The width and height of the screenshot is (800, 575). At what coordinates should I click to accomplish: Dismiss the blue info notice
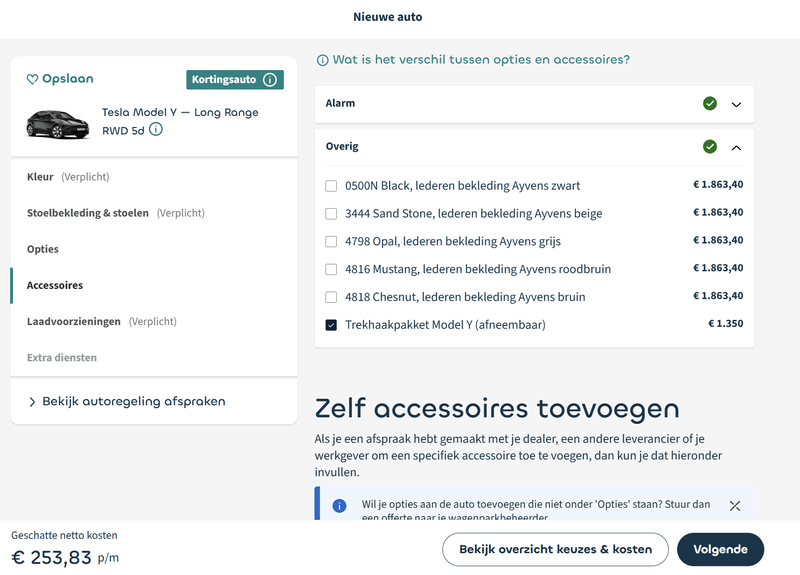tap(735, 506)
